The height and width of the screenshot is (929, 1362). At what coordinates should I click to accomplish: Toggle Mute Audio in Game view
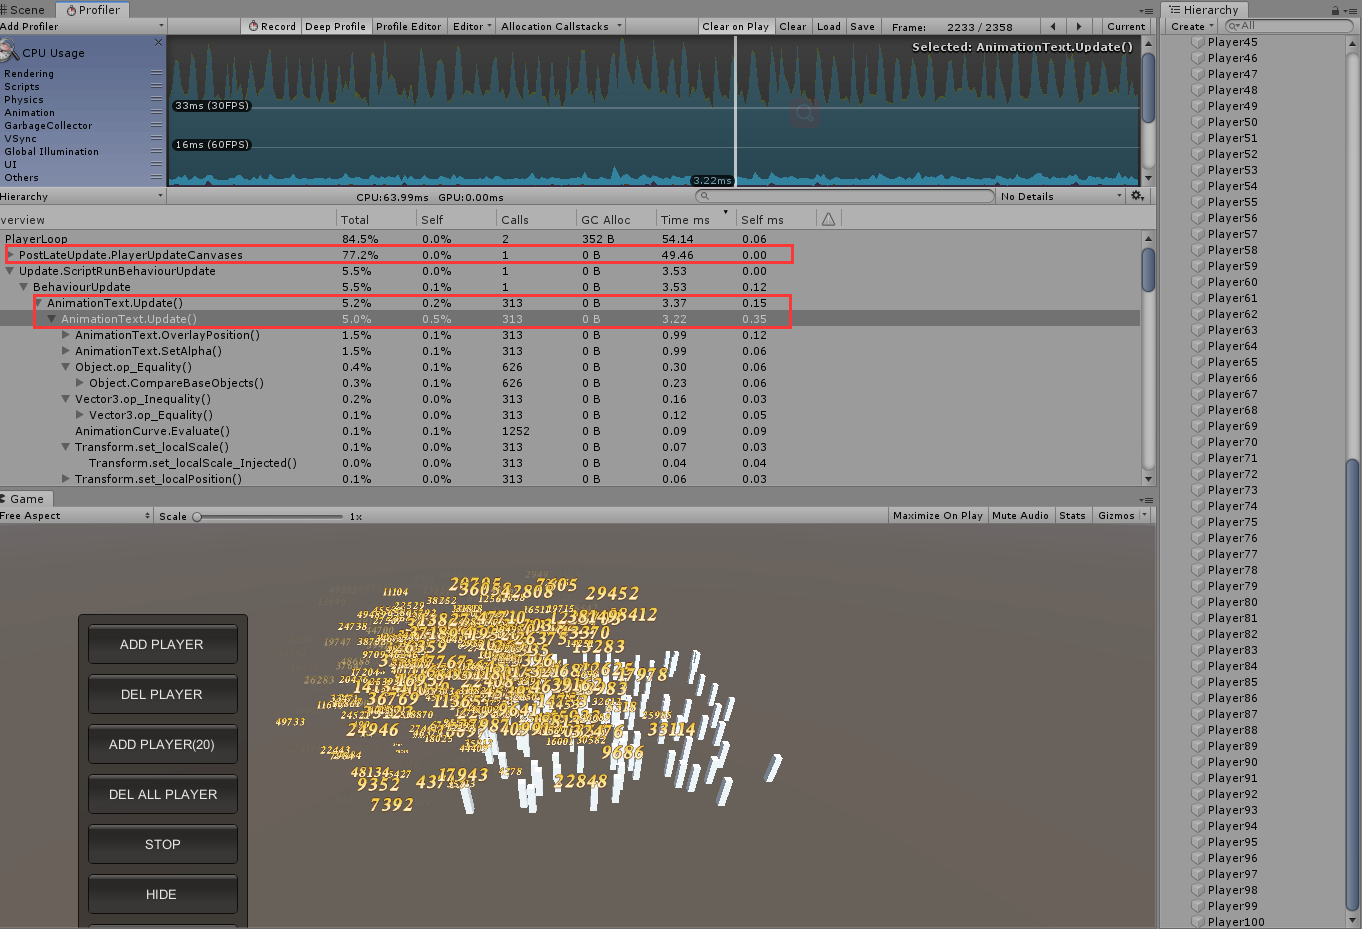pos(1020,516)
